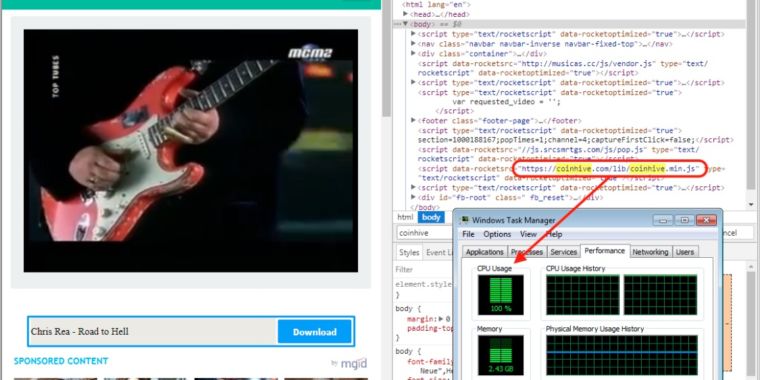Maximize the Windows Task Manager window
Viewport: 760px width, 380px height.
pyautogui.click(x=684, y=221)
